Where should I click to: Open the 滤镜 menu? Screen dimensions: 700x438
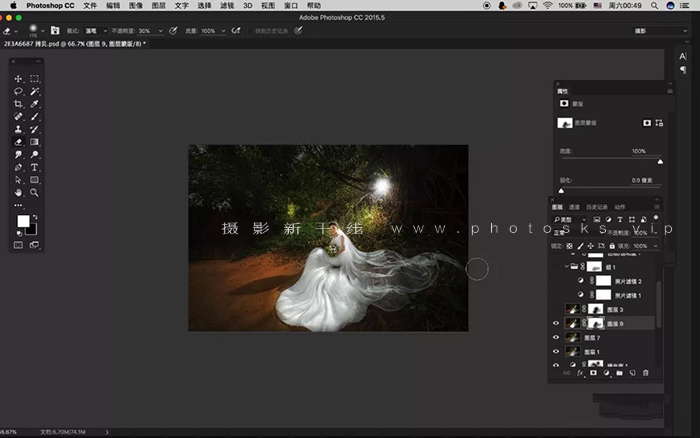click(227, 5)
